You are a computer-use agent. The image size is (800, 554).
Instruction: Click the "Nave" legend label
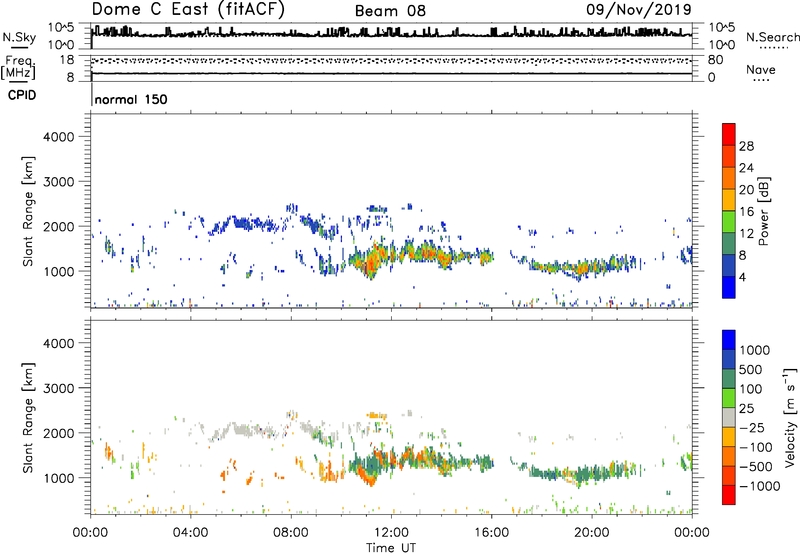tap(761, 69)
